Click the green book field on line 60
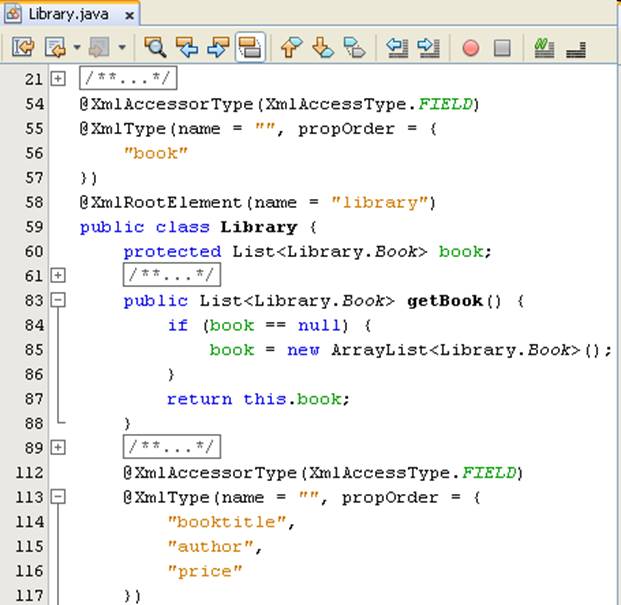 461,252
